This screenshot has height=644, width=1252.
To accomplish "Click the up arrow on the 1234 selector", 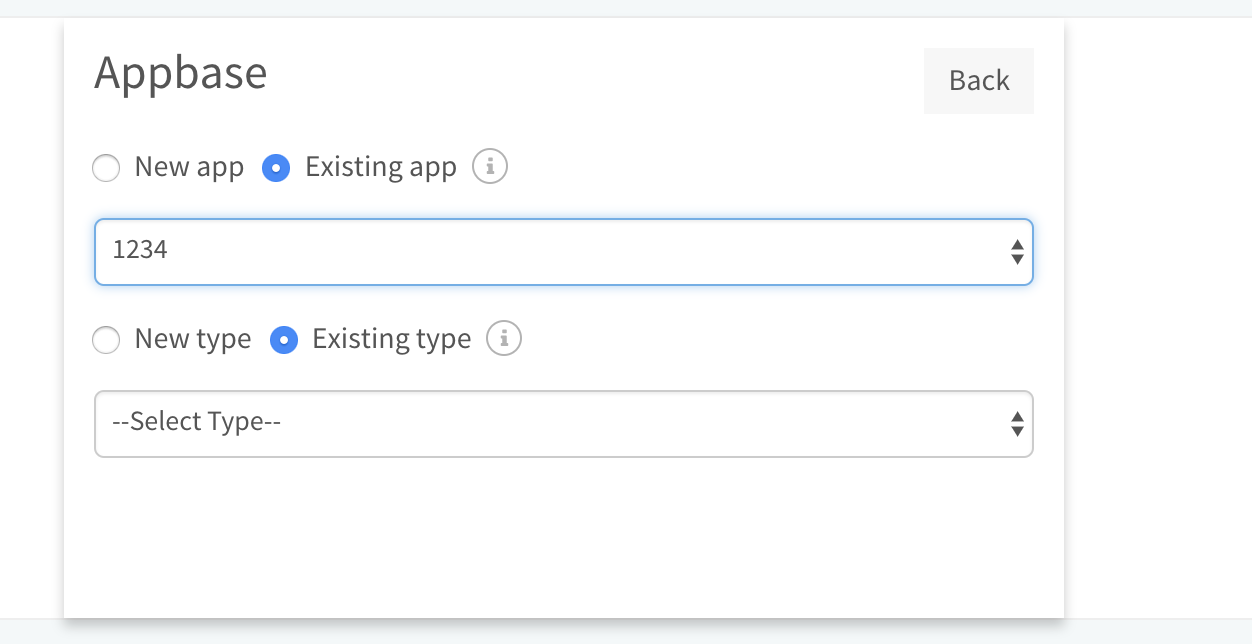I will pyautogui.click(x=1017, y=245).
